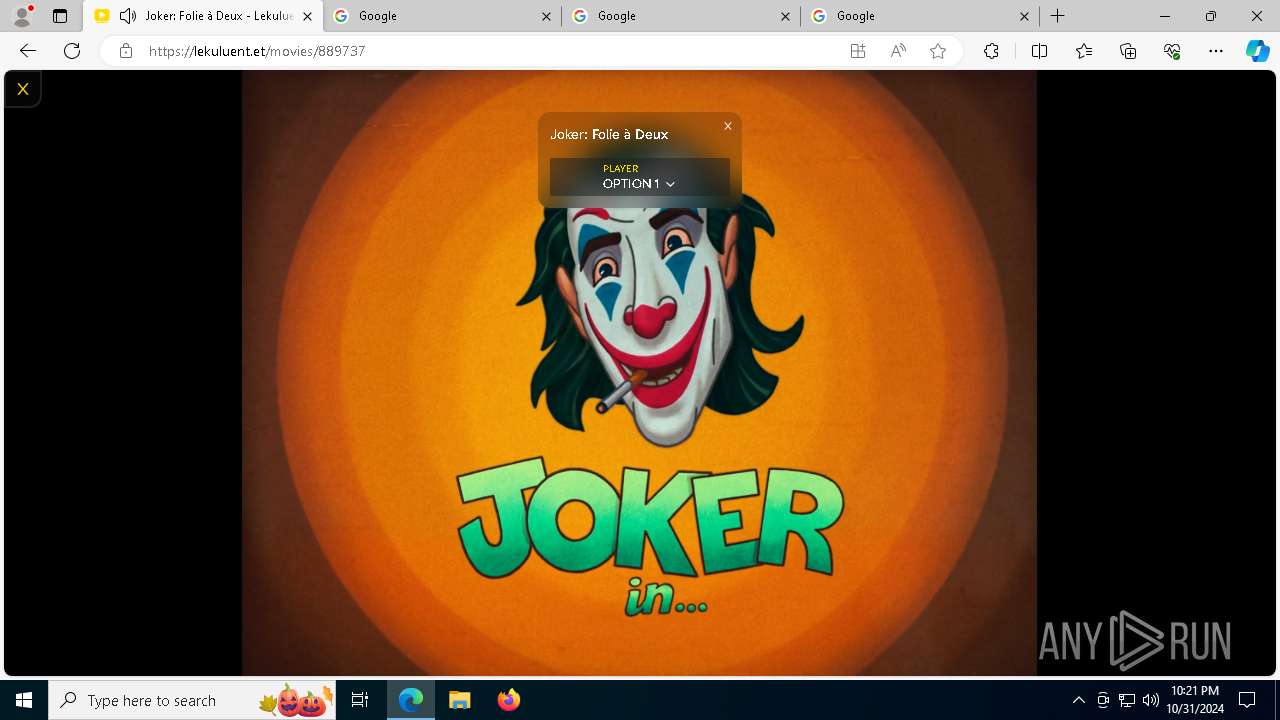Open the meet now tray icon
This screenshot has height=720, width=1280.
1103,700
